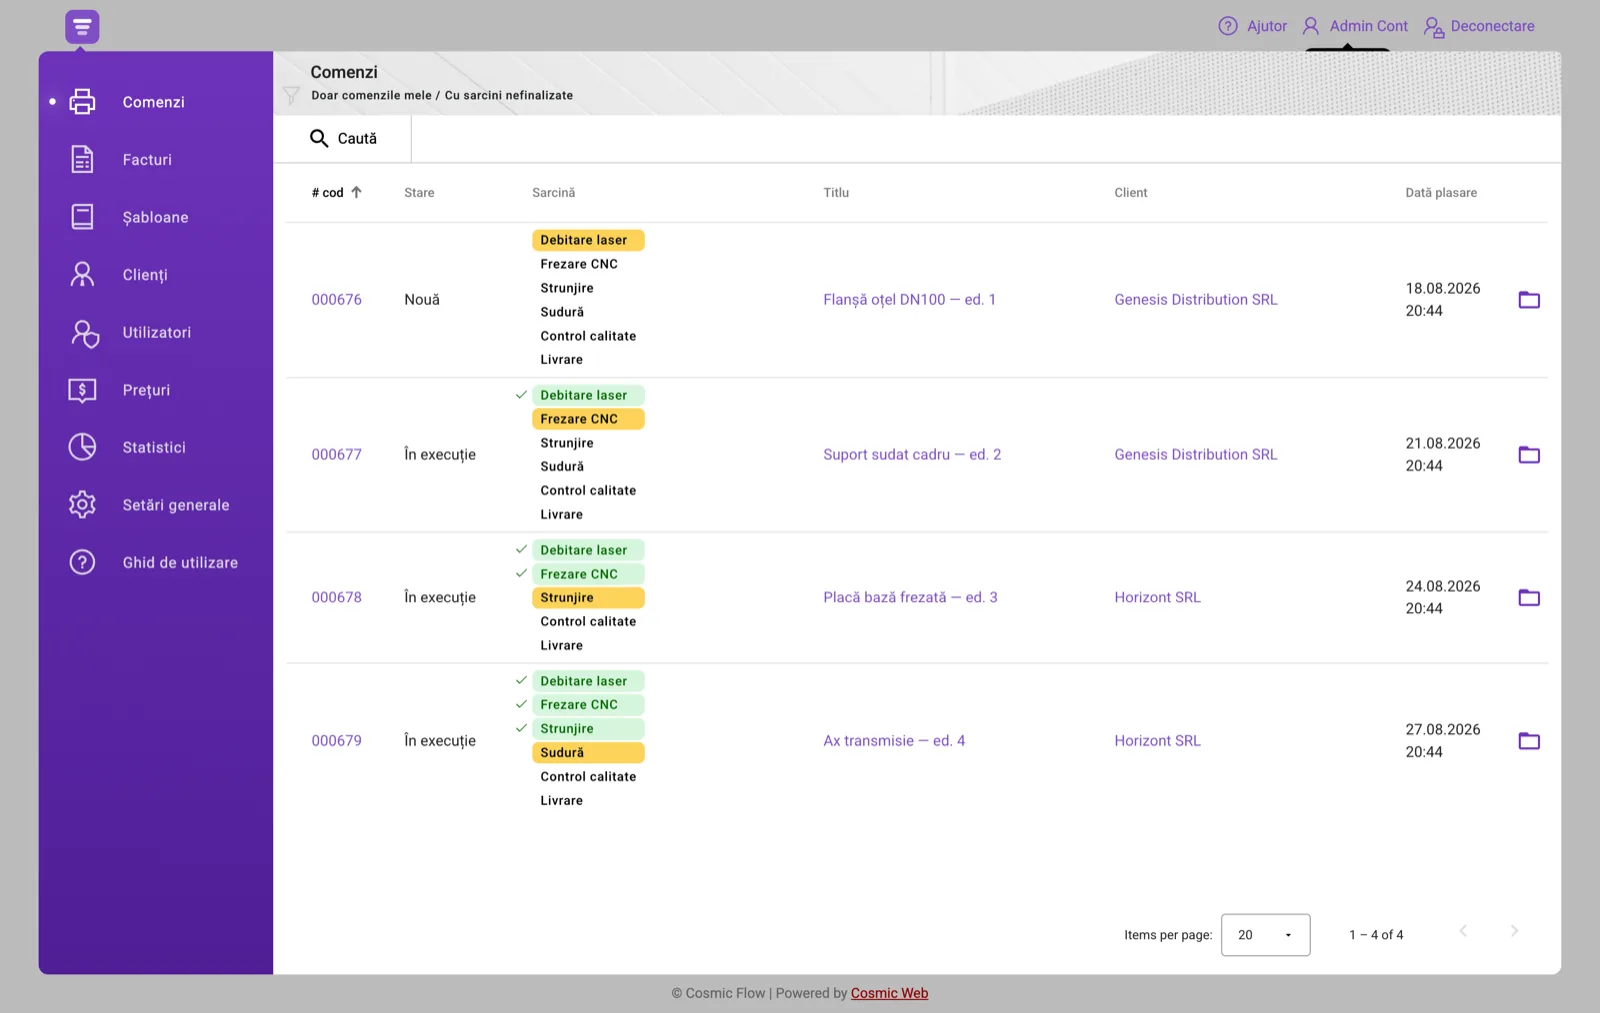Select Statistici menu label in sidebar
Image resolution: width=1600 pixels, height=1013 pixels.
[x=154, y=447]
